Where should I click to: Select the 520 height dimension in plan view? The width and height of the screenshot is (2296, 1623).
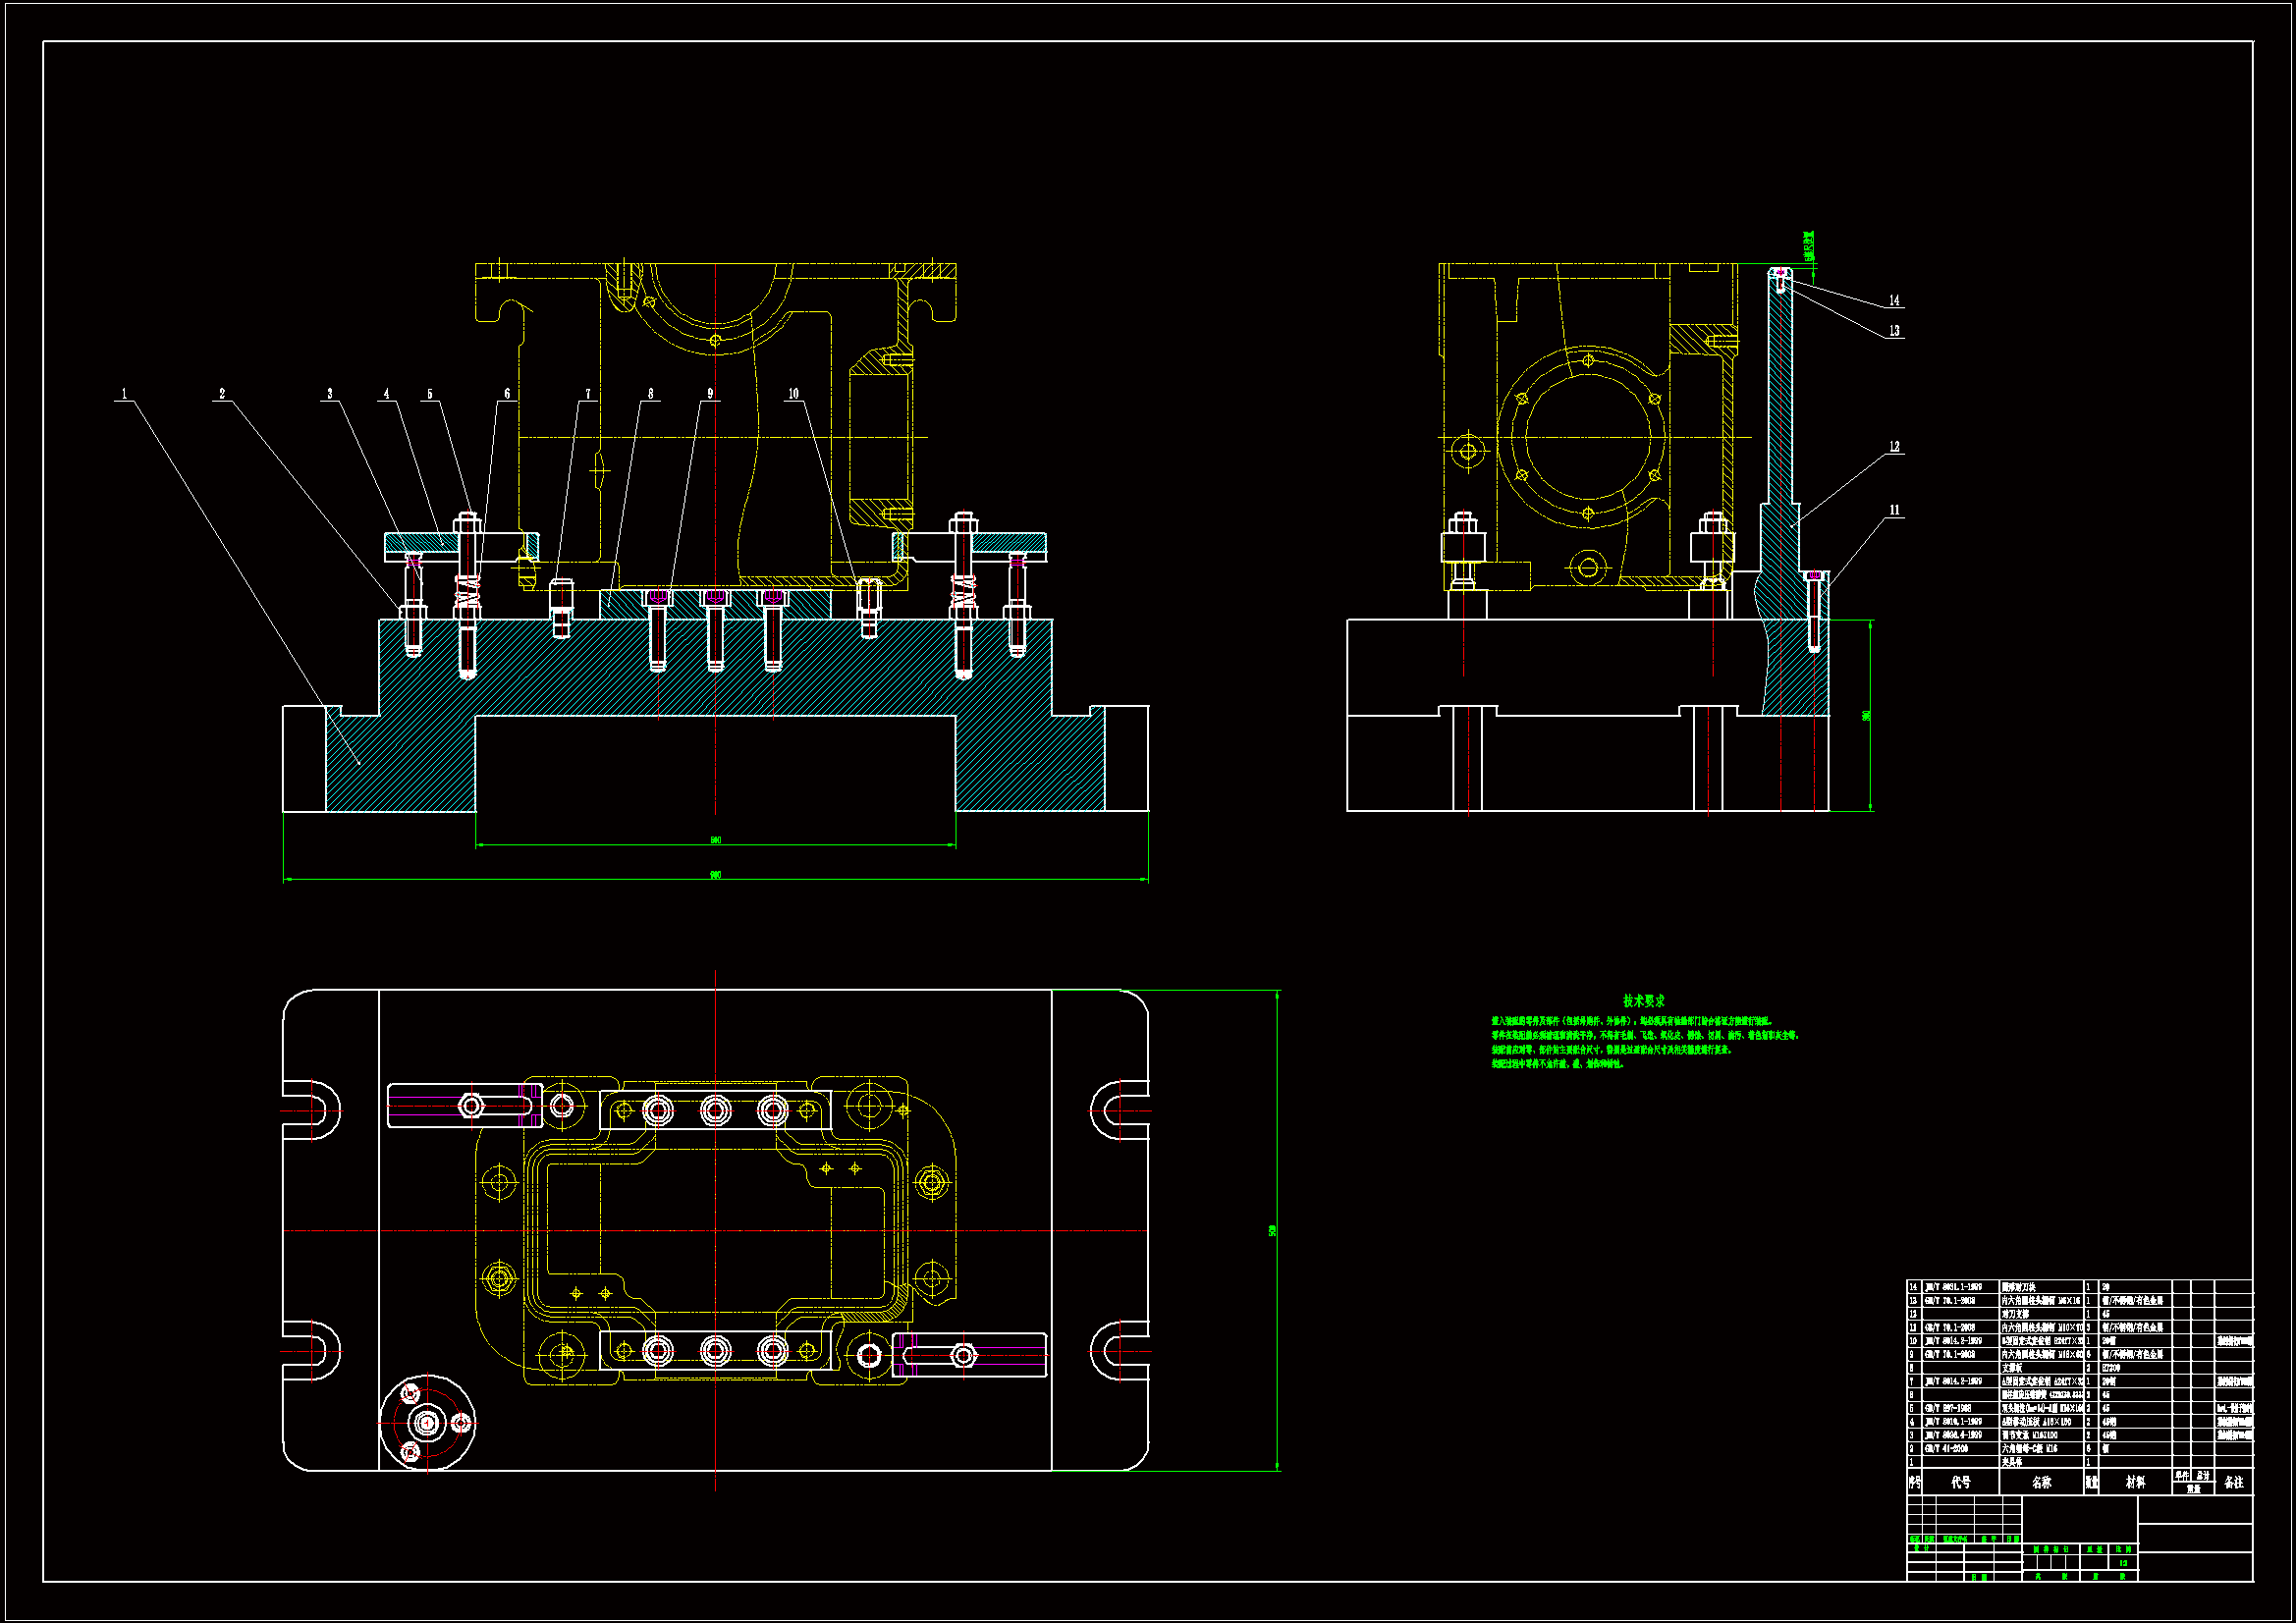click(1272, 1231)
